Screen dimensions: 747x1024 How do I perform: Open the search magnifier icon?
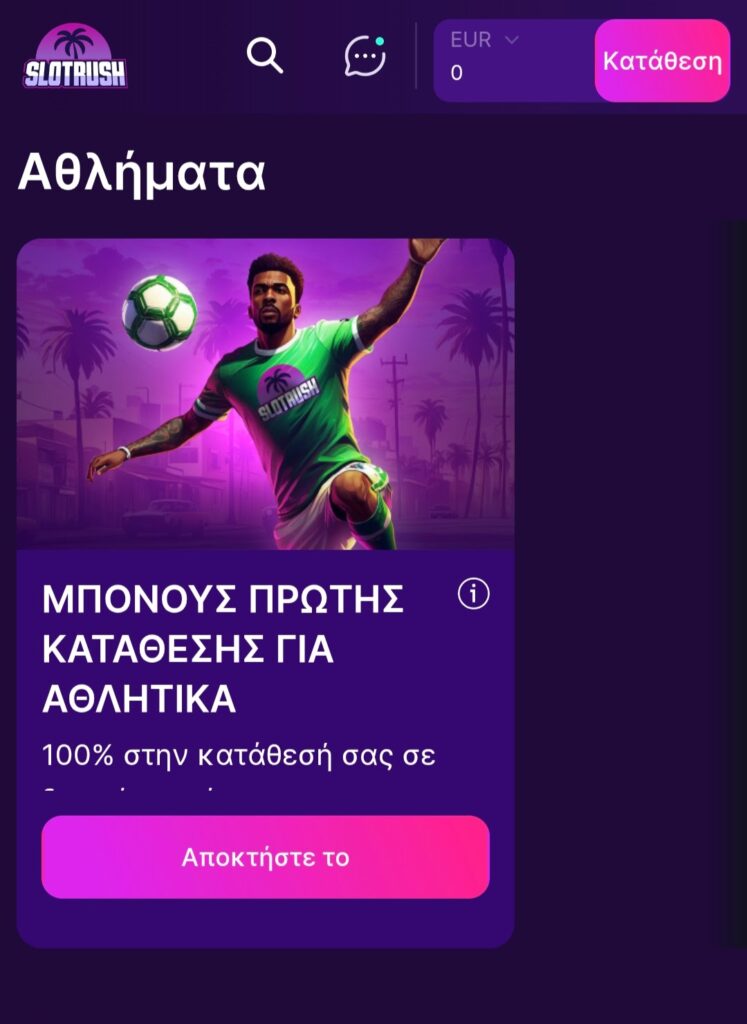coord(264,56)
